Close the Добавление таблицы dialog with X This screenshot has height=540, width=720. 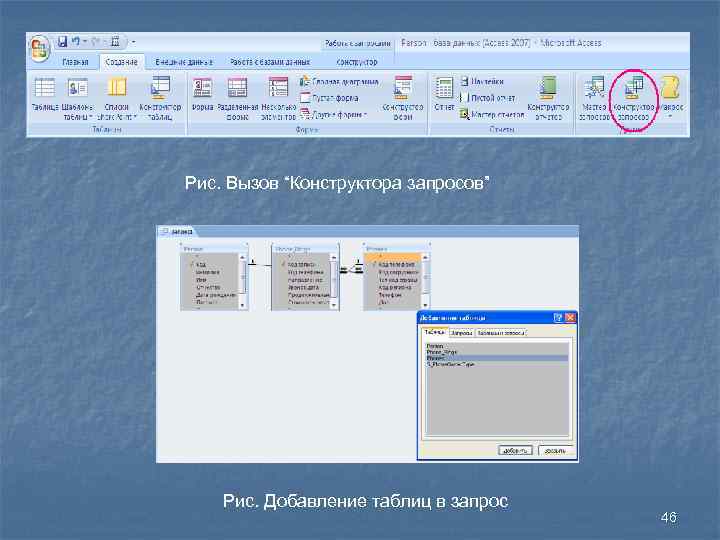pos(569,317)
